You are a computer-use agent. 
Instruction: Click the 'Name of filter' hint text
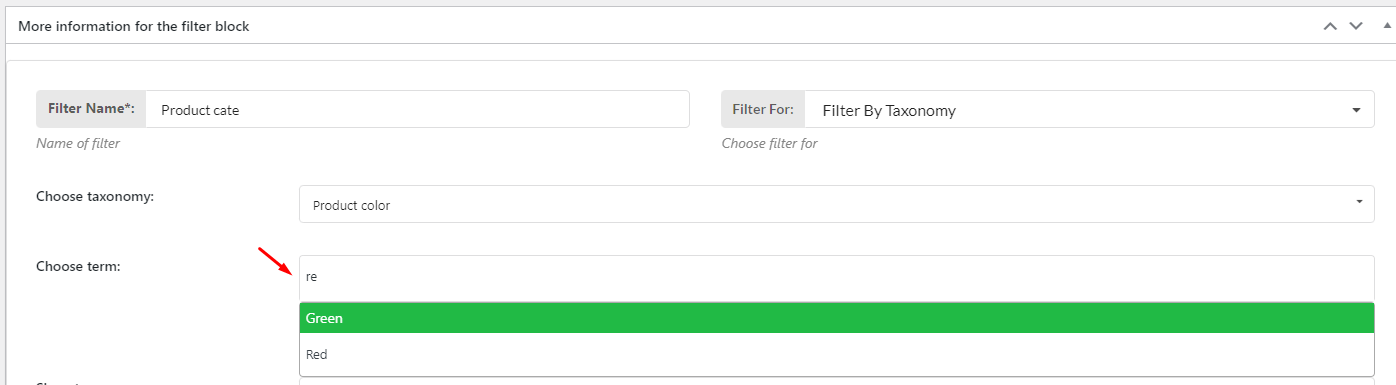(x=78, y=143)
